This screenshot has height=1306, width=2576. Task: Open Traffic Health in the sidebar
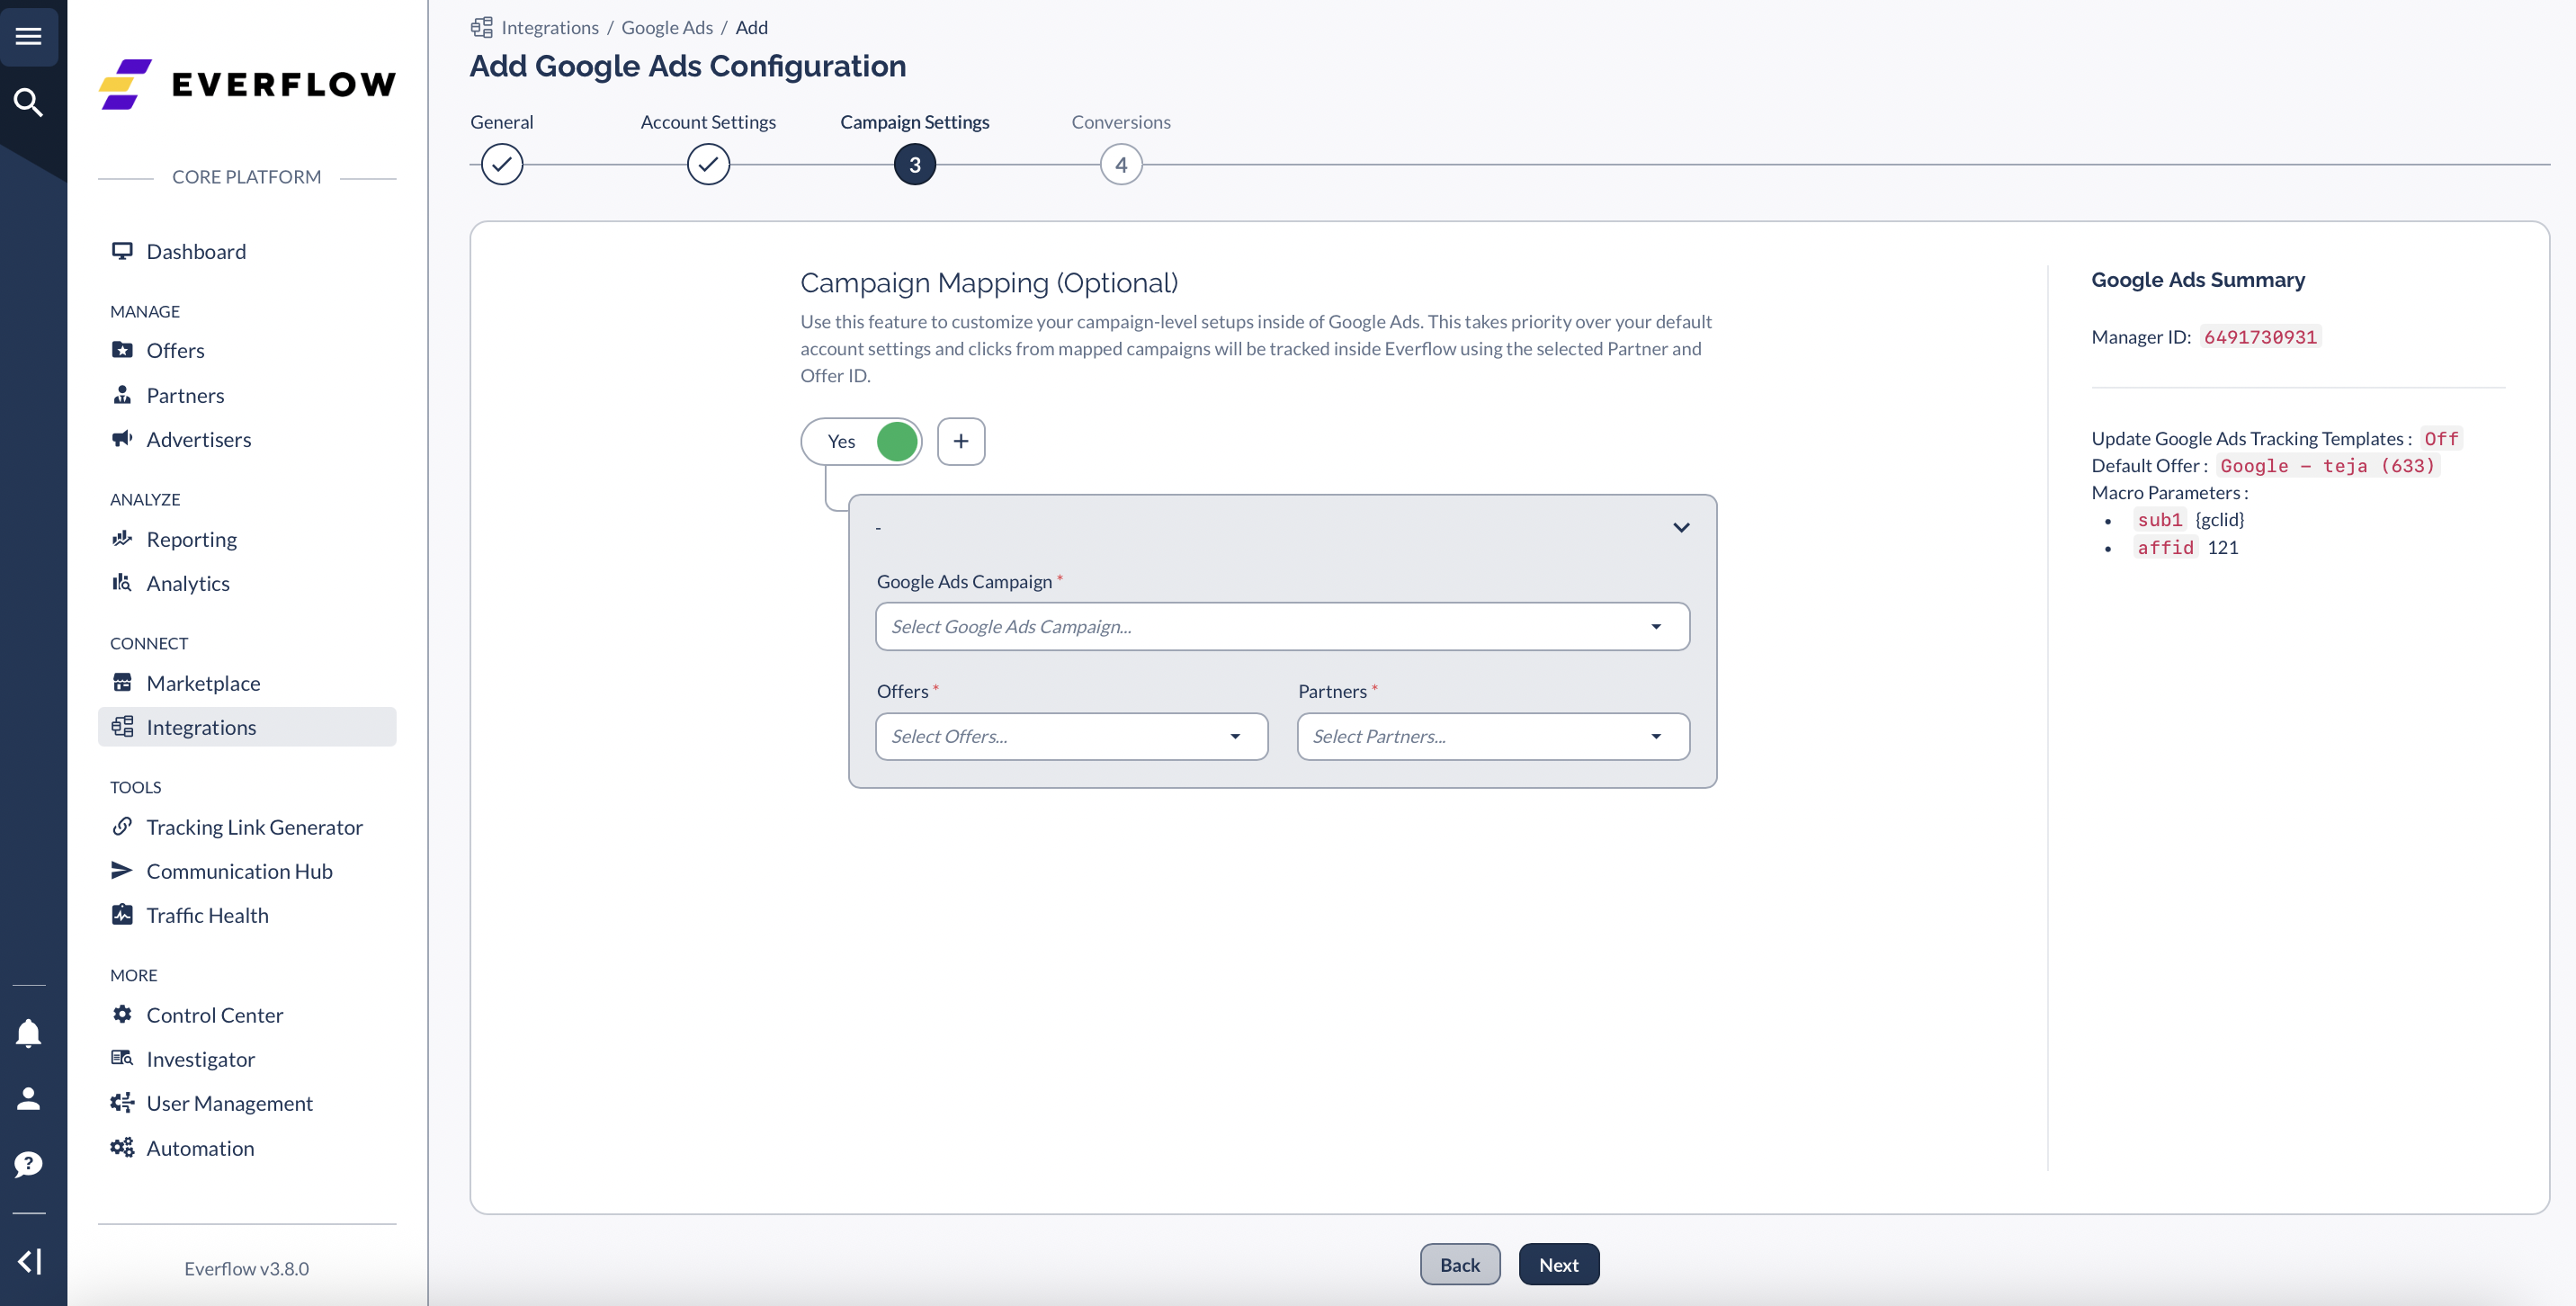pyautogui.click(x=247, y=915)
